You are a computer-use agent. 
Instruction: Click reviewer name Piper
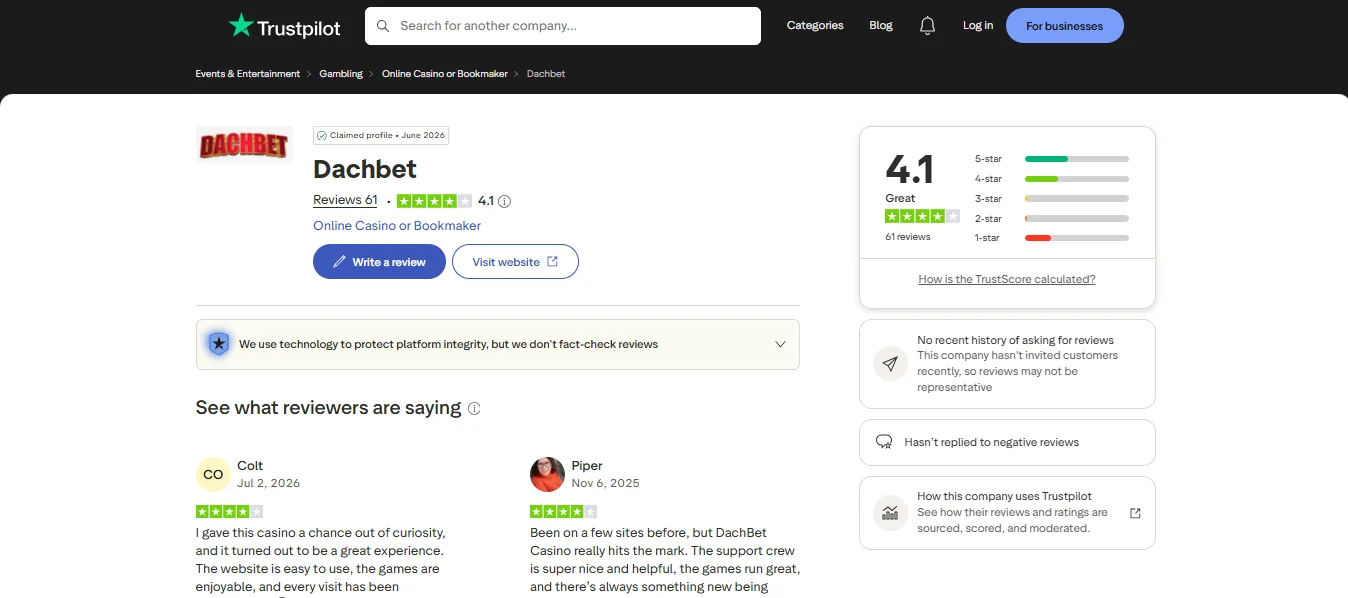(587, 466)
